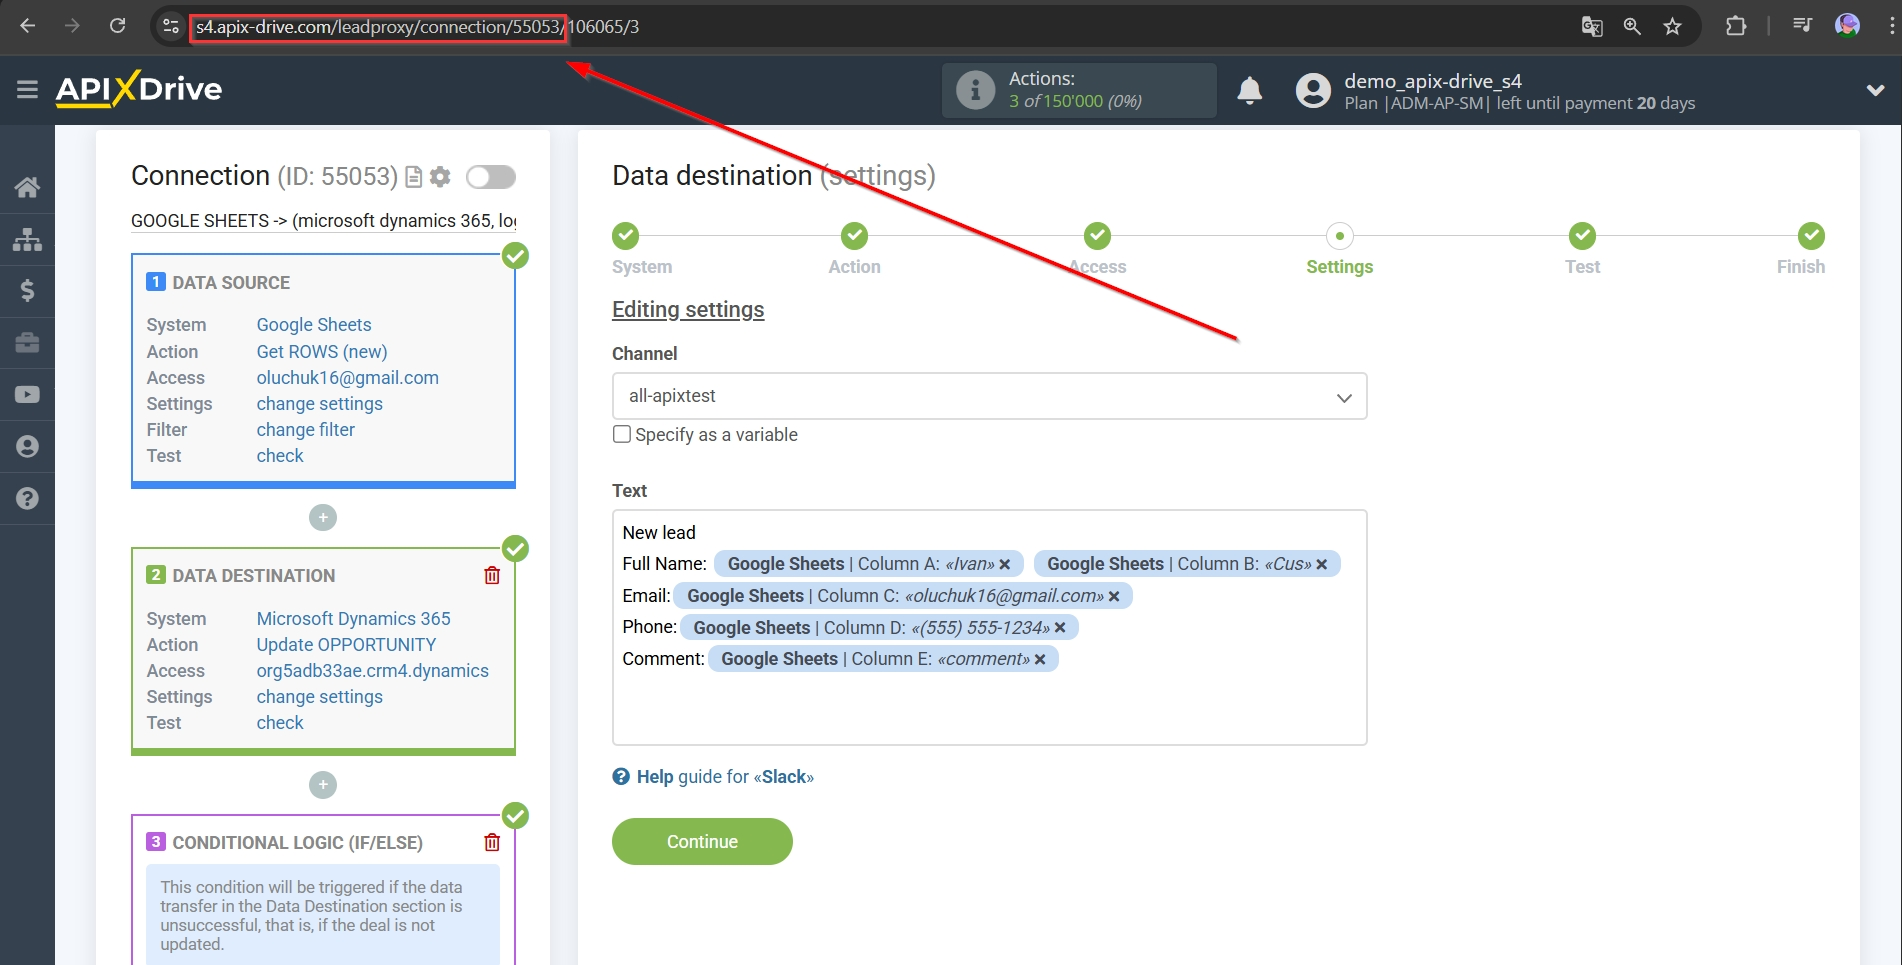Screen dimensions: 1902x965
Task: Open the browser profile avatar
Action: point(1847,26)
